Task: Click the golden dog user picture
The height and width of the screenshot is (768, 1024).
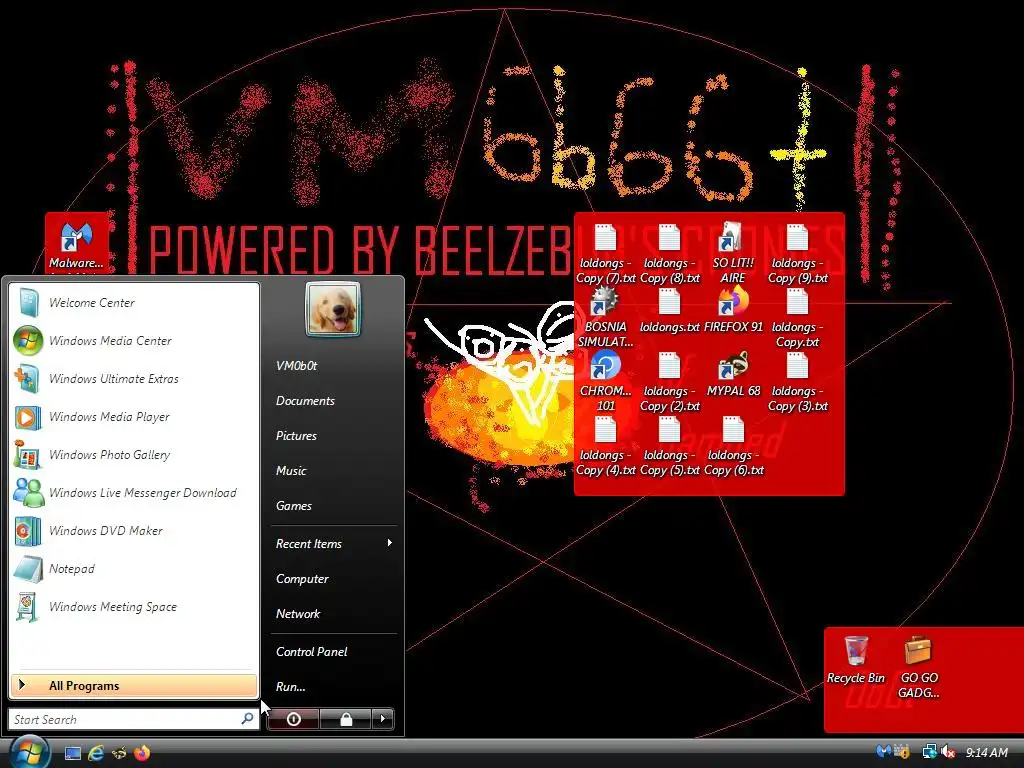Action: point(332,309)
